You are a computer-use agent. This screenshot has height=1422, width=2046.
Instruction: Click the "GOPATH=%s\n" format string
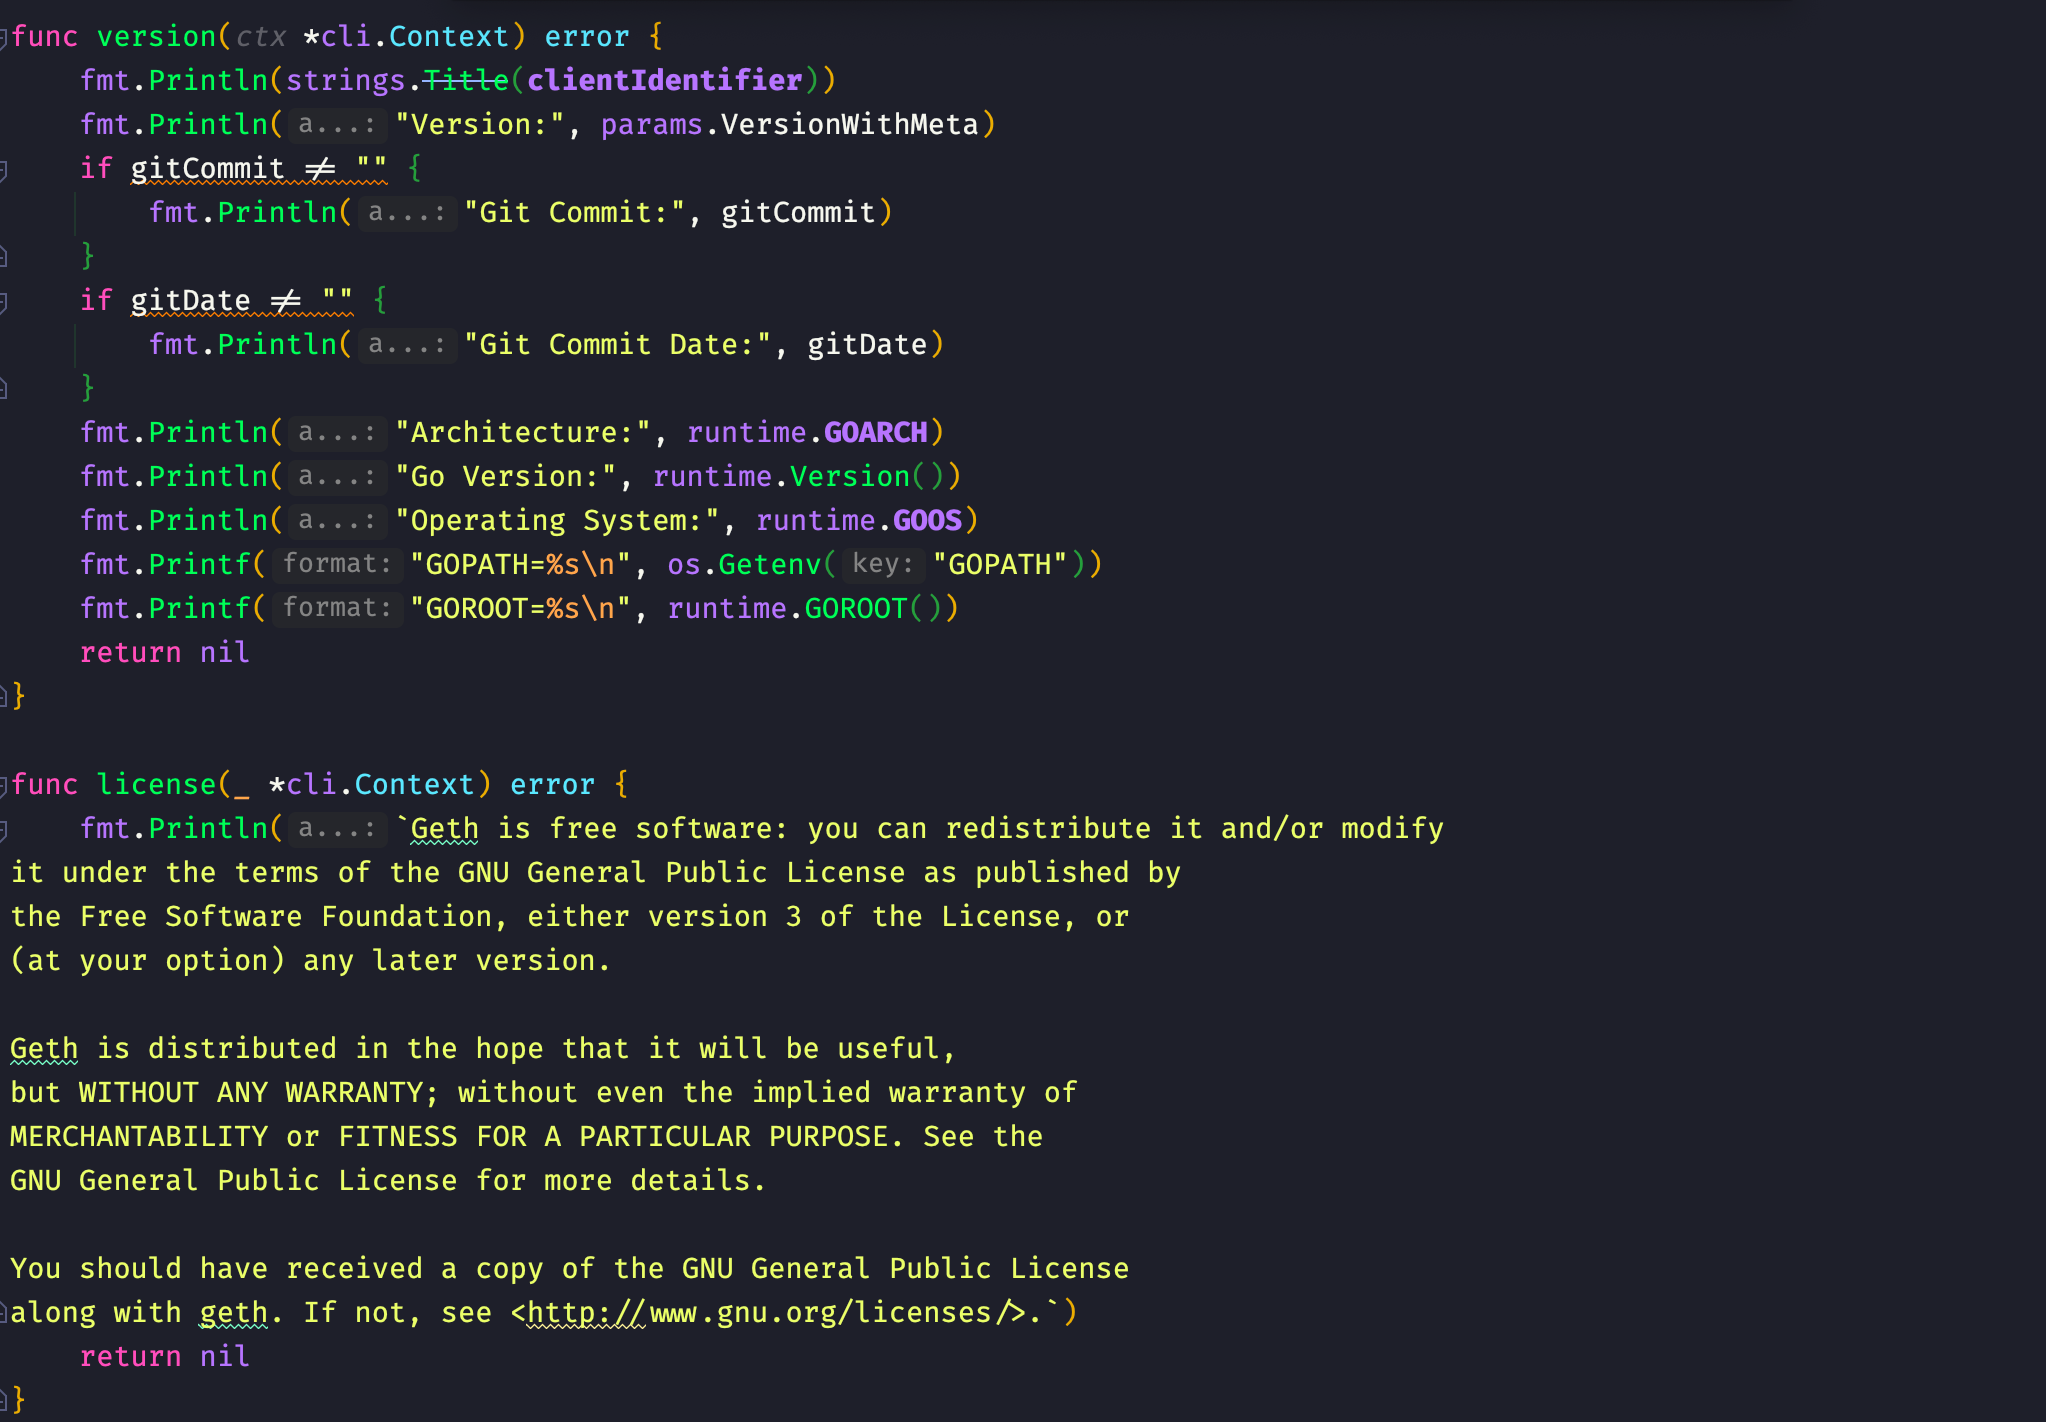(x=520, y=565)
